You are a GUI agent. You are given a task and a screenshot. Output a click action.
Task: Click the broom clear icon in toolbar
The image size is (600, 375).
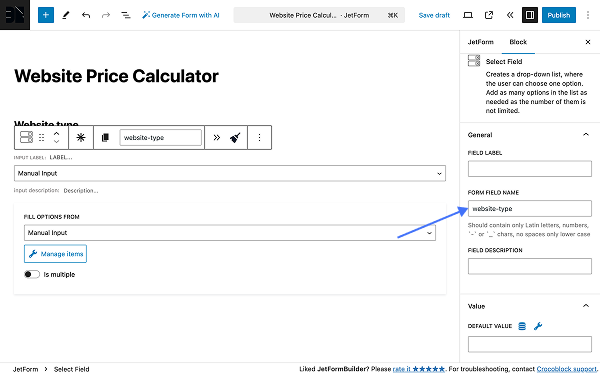click(235, 137)
